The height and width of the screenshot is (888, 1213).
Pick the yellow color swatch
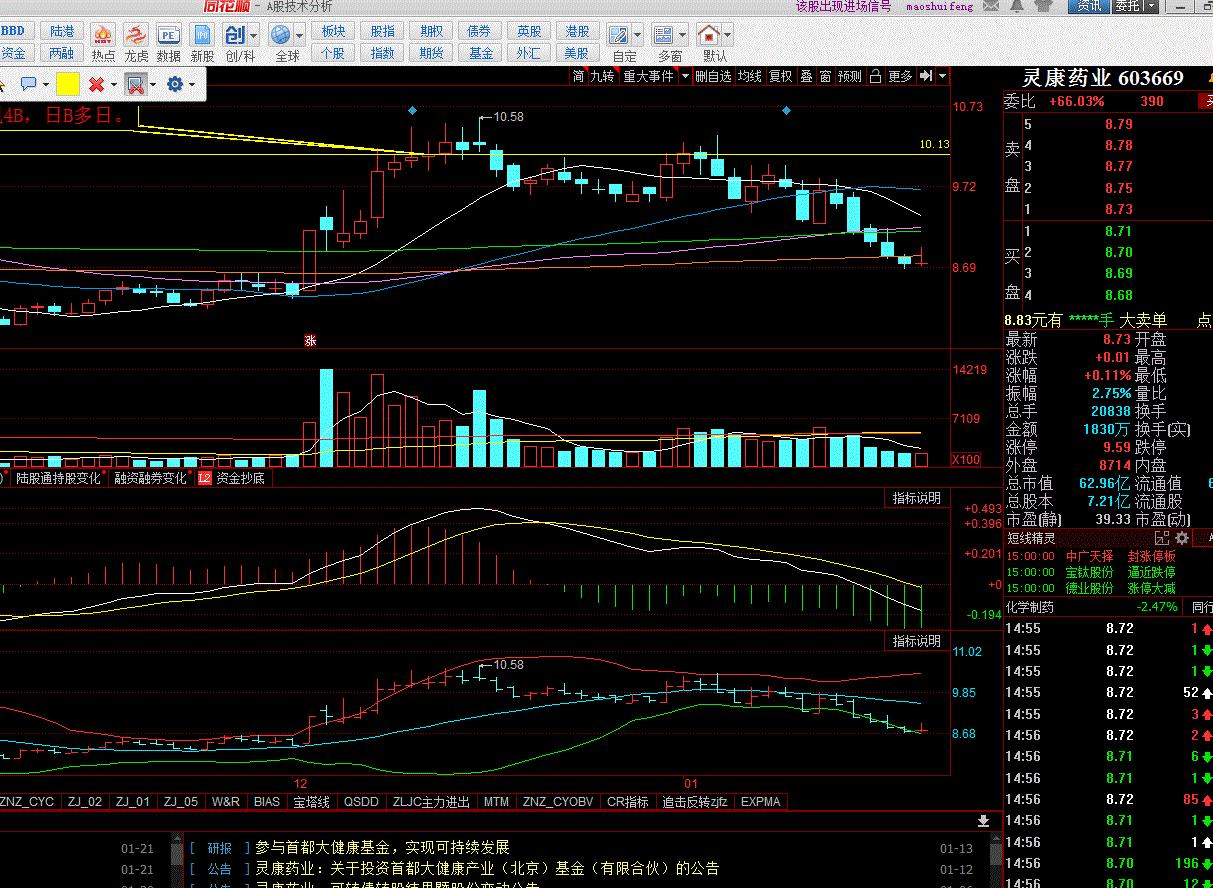point(68,84)
